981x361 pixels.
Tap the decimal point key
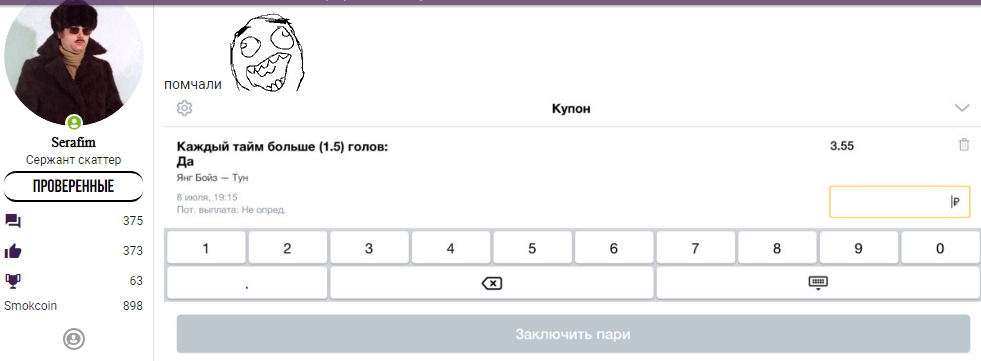[247, 283]
